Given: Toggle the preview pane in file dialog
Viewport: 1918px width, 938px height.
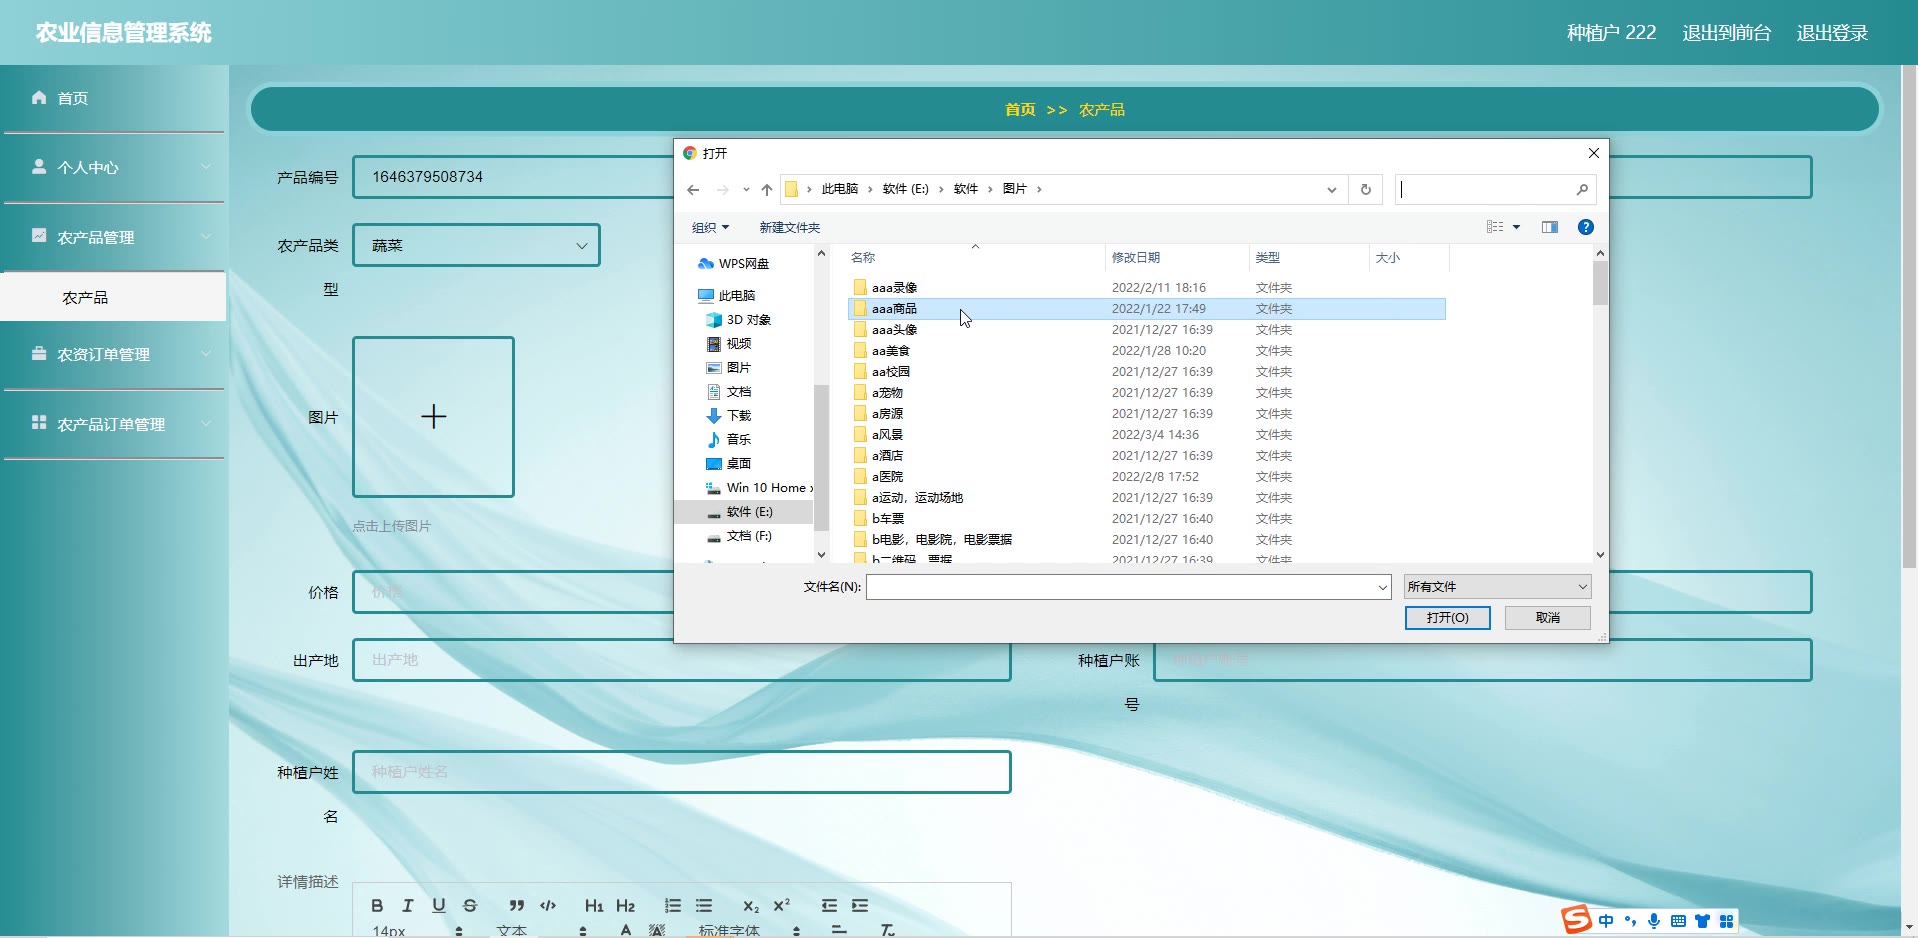Looking at the screenshot, I should tap(1550, 227).
